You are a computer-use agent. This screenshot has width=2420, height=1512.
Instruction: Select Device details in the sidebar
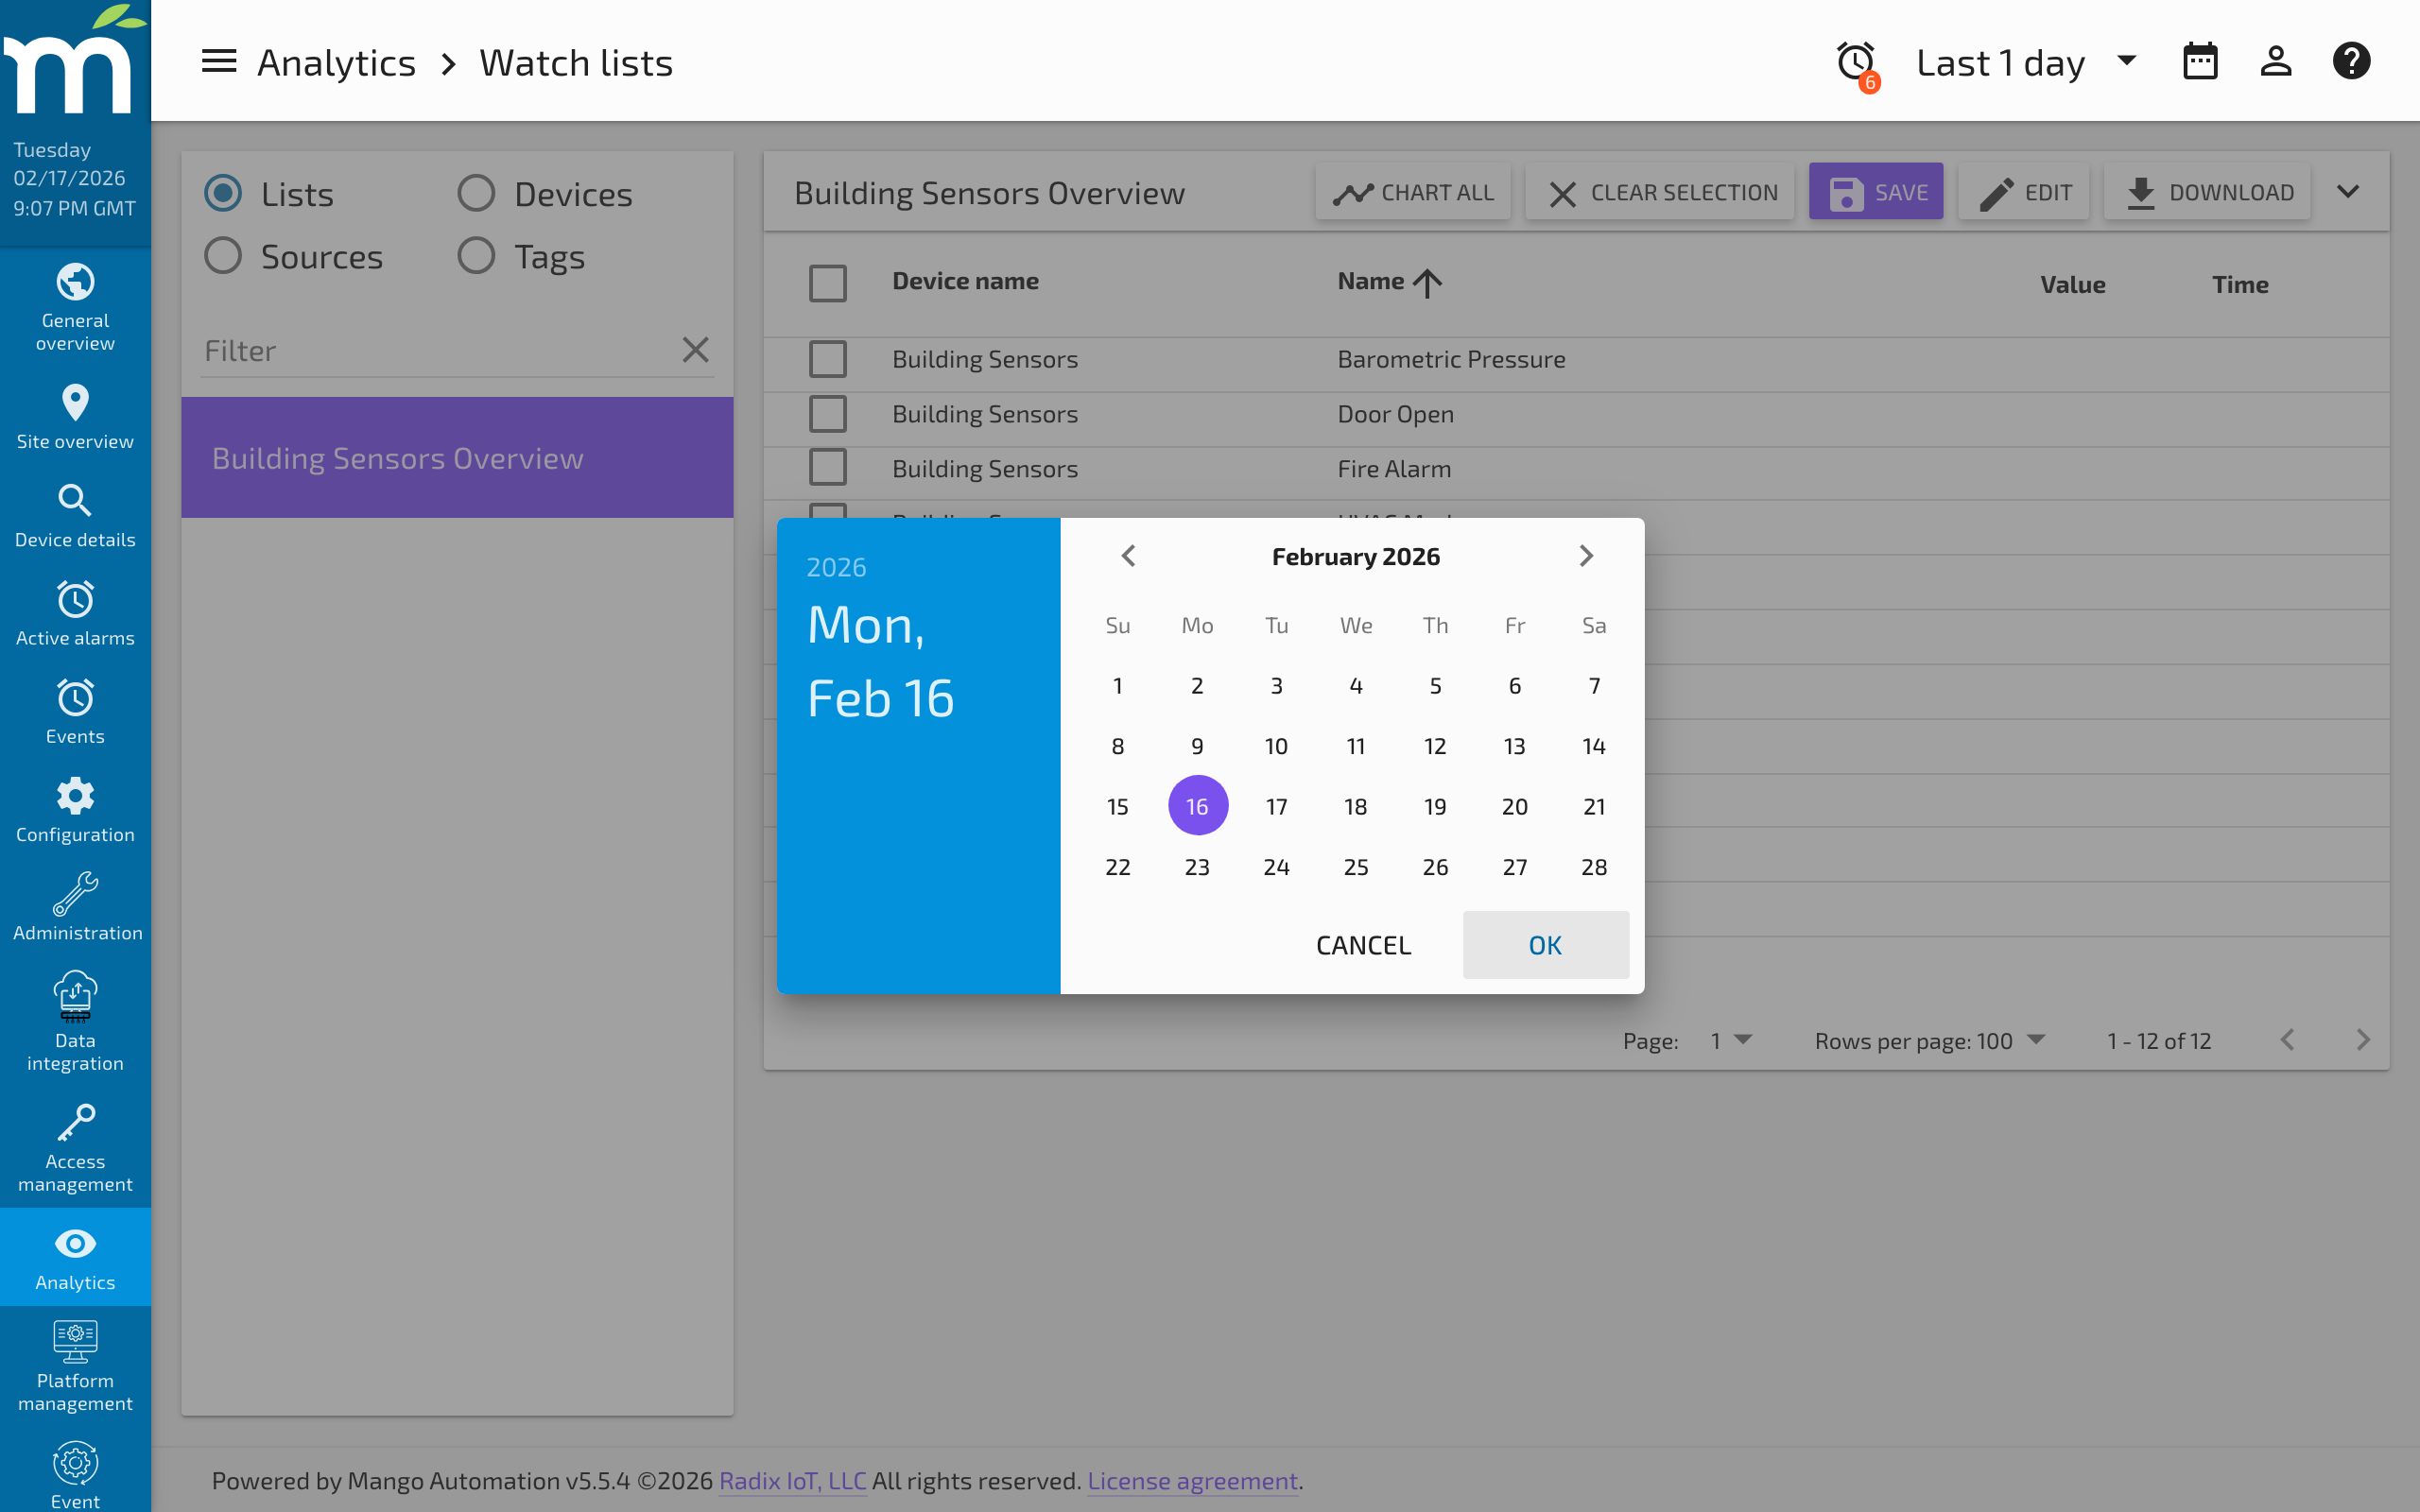[75, 514]
